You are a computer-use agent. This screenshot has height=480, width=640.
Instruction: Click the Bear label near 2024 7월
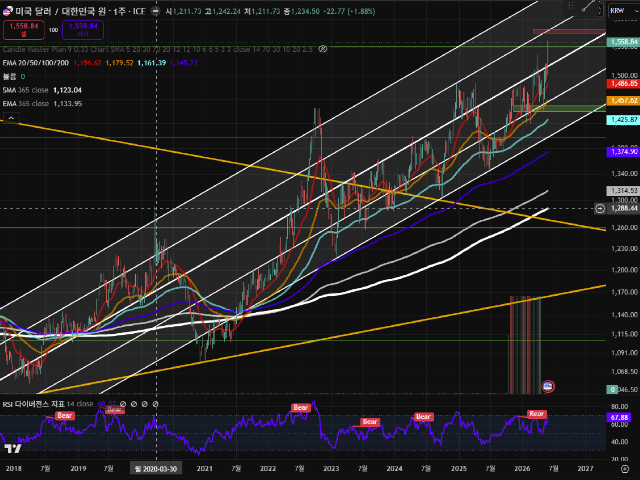423,416
